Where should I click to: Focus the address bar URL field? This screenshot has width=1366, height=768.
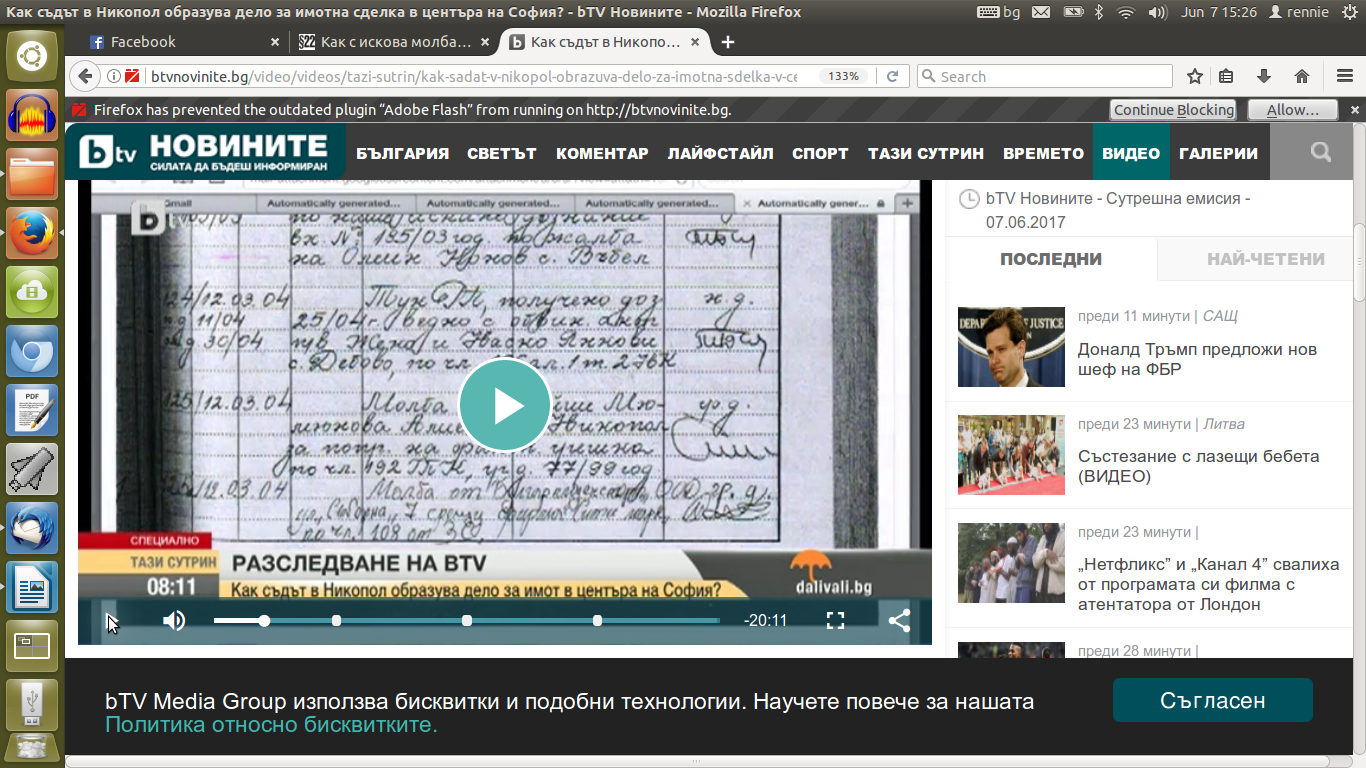coord(473,76)
